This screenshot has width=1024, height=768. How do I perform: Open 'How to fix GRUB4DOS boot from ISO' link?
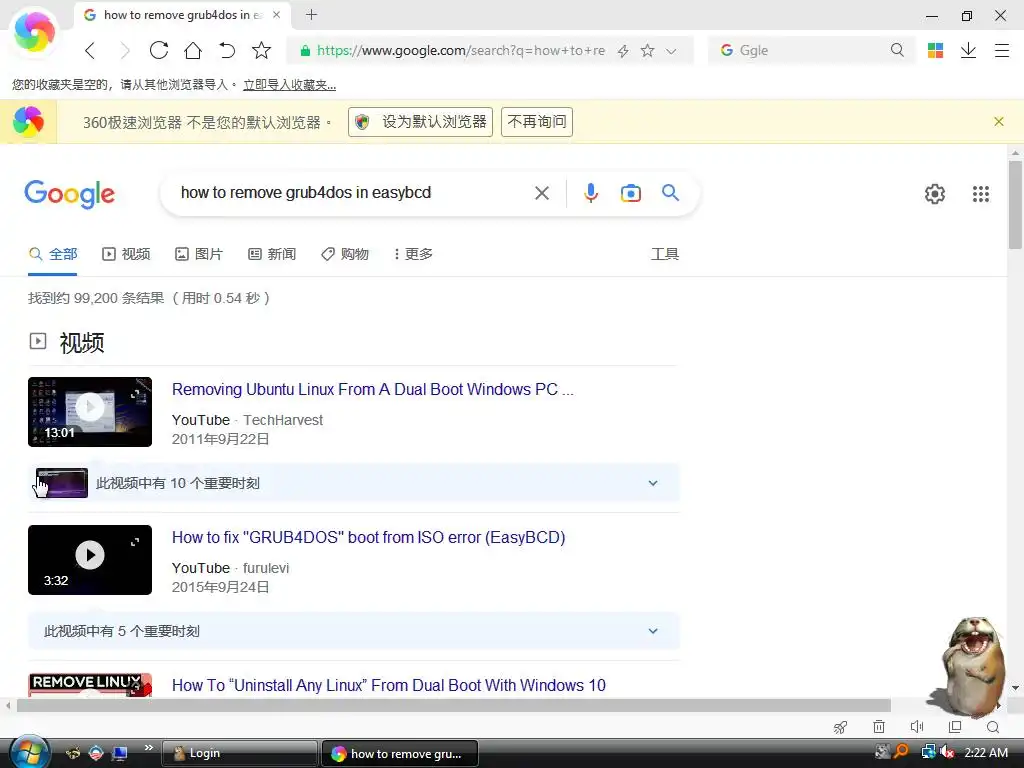[368, 537]
